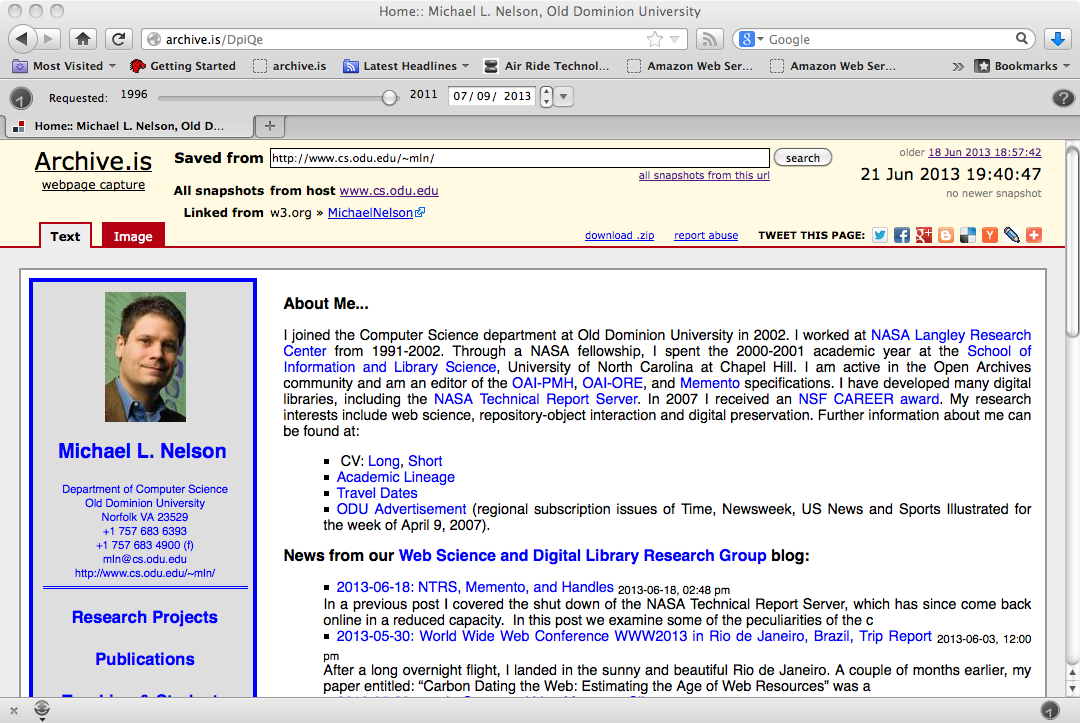Screen dimensions: 1080x723
Task: Click the browser forward arrow
Action: [x=48, y=39]
